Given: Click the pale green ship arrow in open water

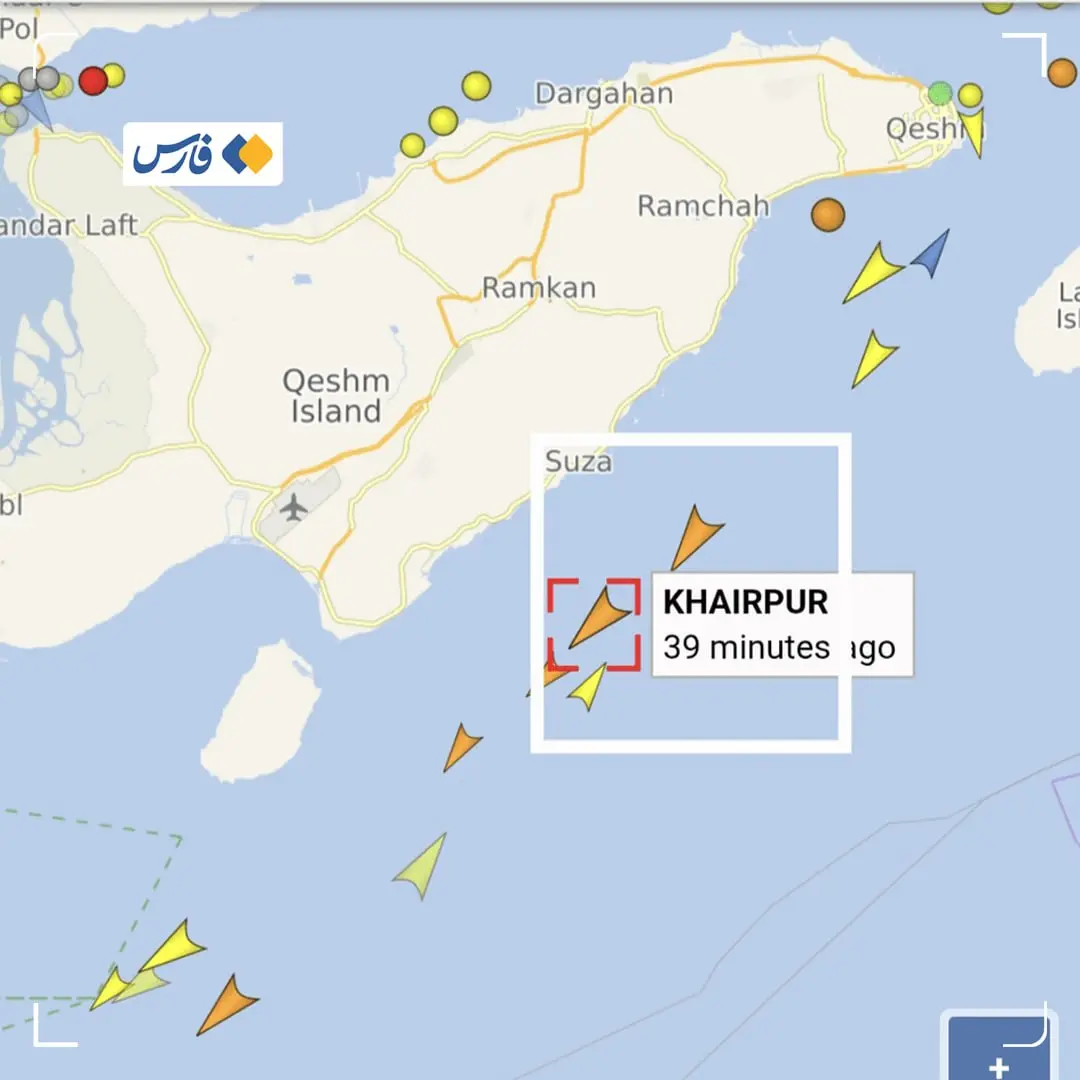Looking at the screenshot, I should click(x=421, y=866).
